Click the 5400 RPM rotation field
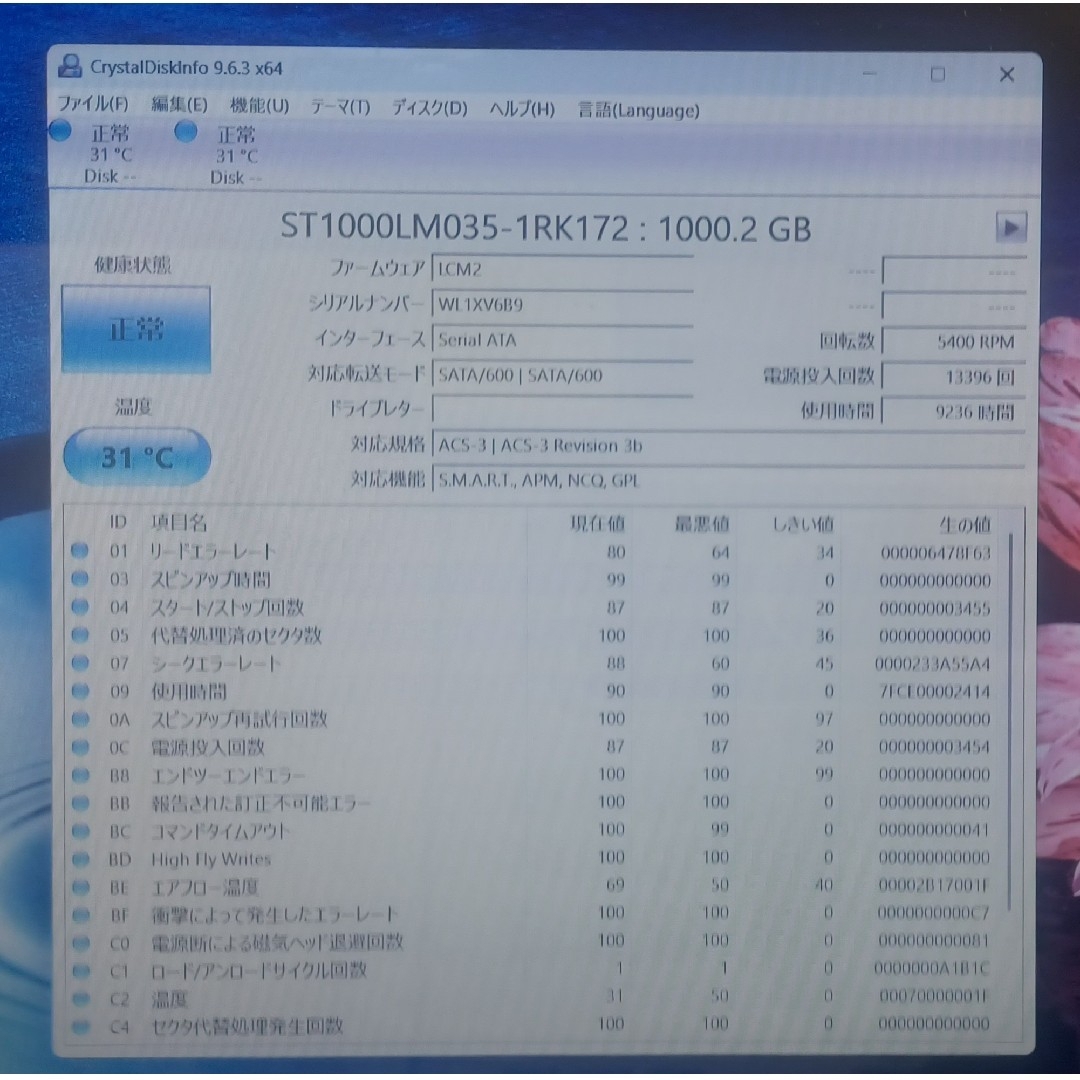The image size is (1080, 1080). [954, 342]
